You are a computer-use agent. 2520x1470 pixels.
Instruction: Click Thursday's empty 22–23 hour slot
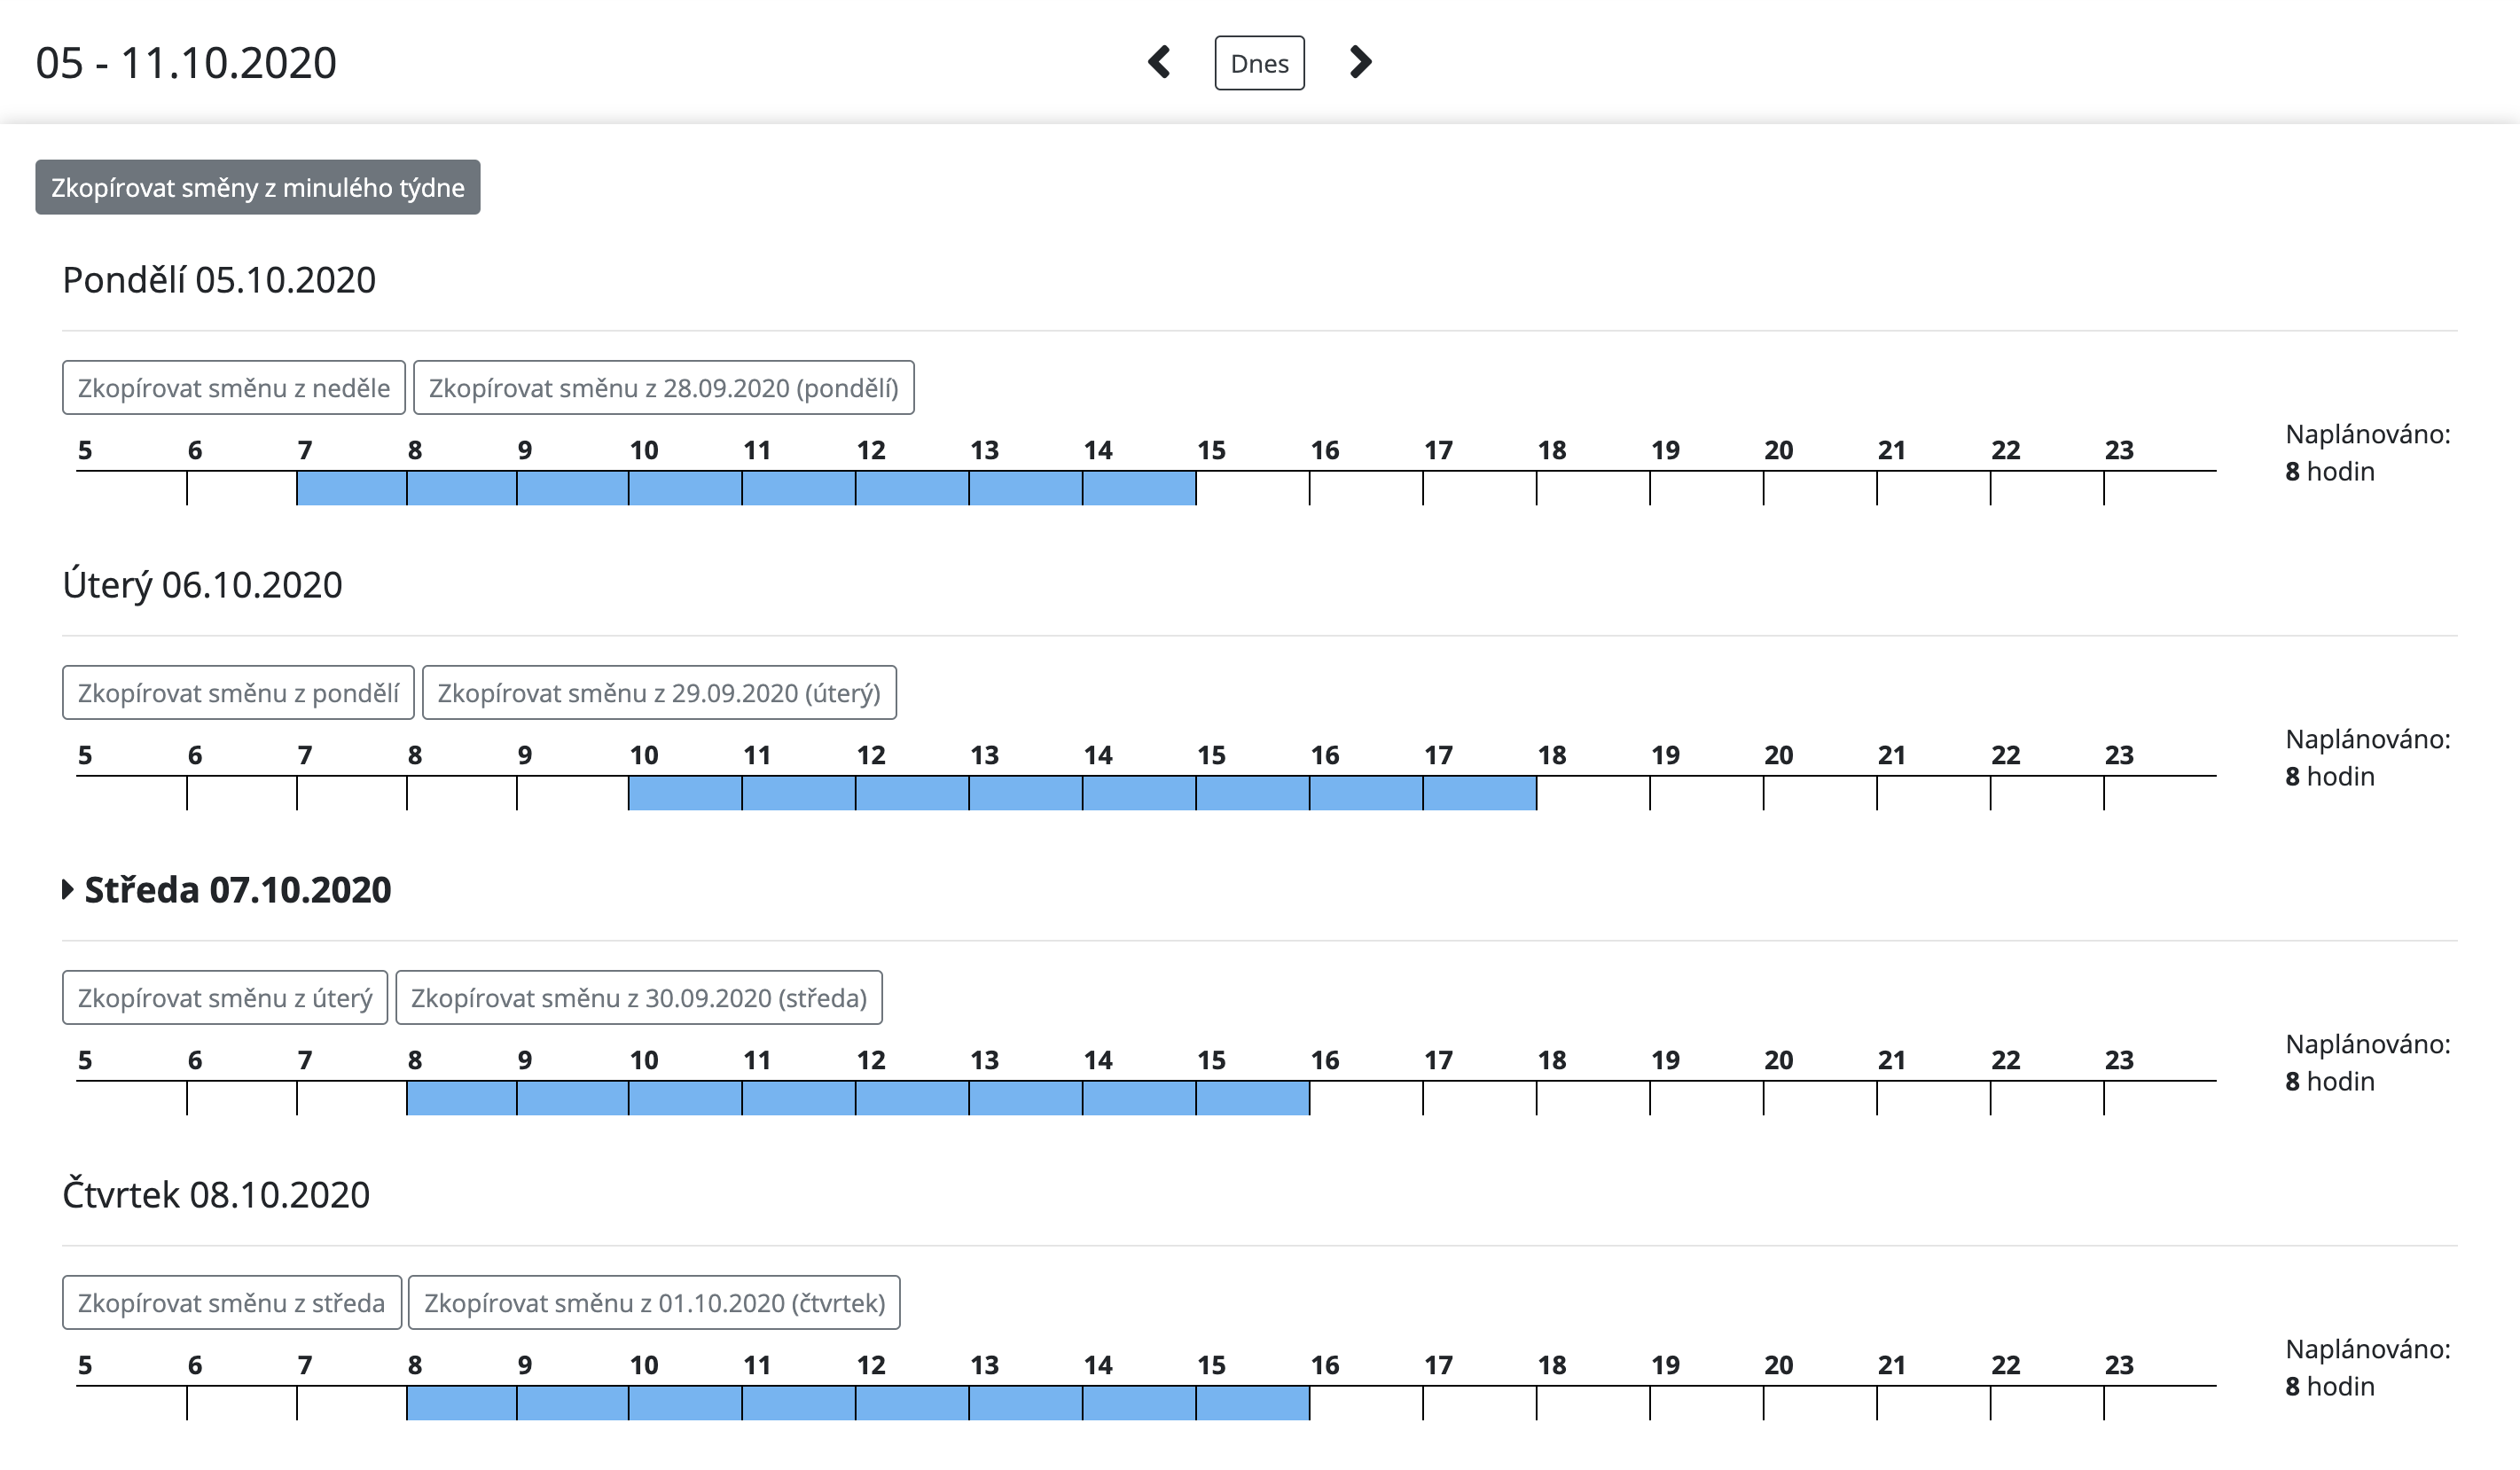pos(2046,1404)
